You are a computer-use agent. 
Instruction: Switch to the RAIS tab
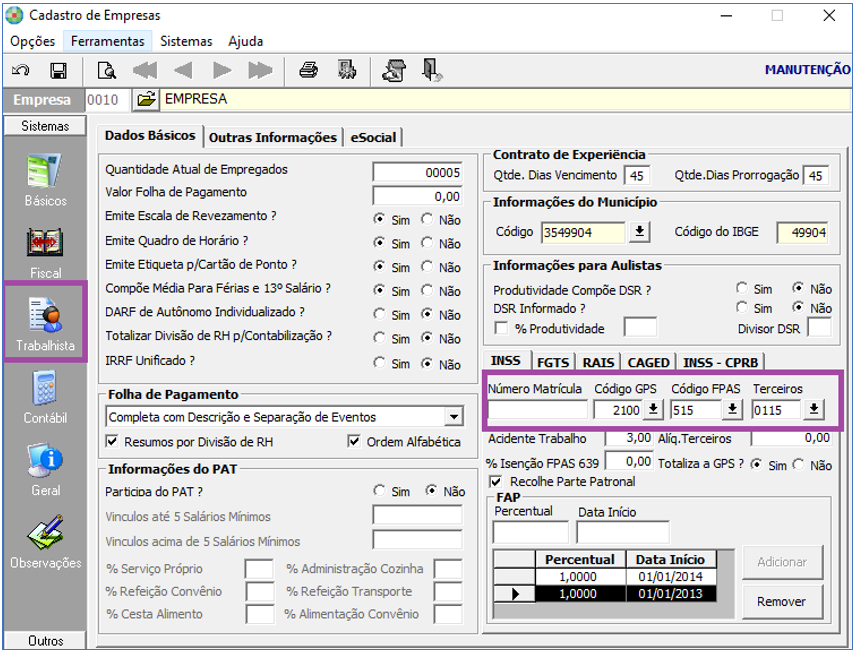[x=598, y=362]
